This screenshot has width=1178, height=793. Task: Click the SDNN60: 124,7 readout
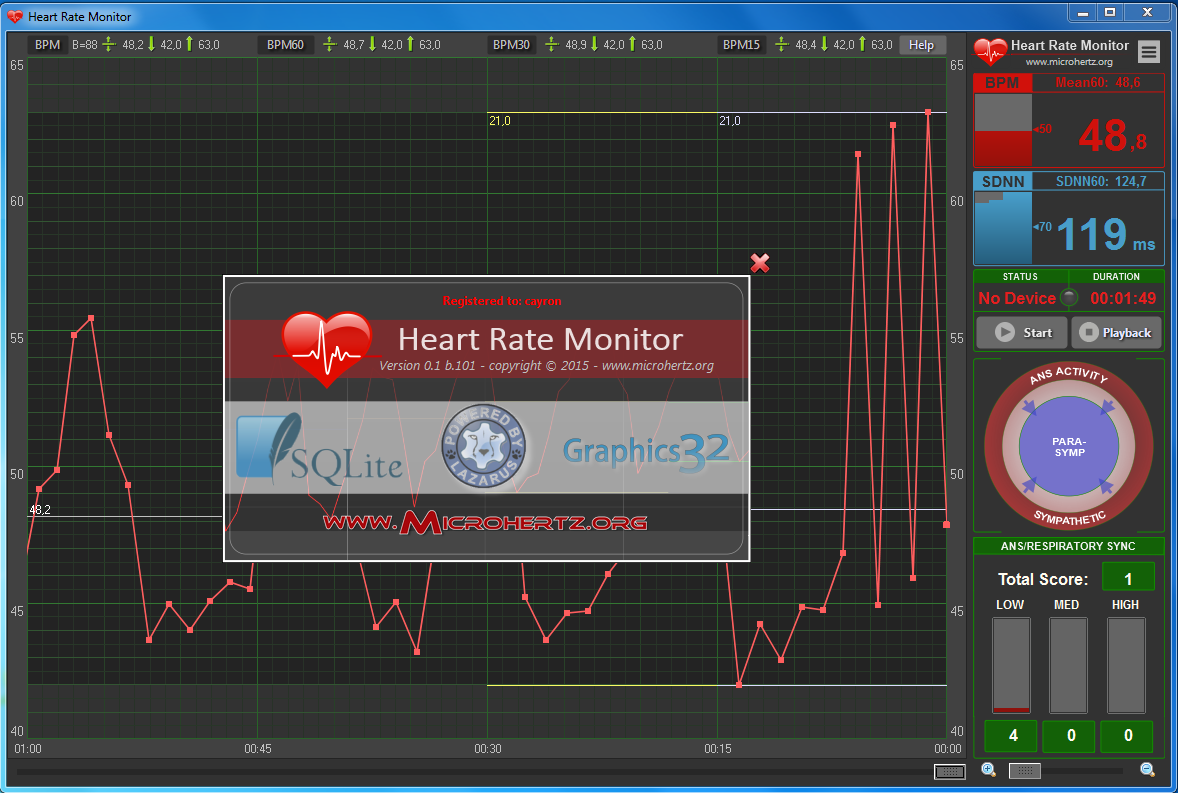(1101, 181)
